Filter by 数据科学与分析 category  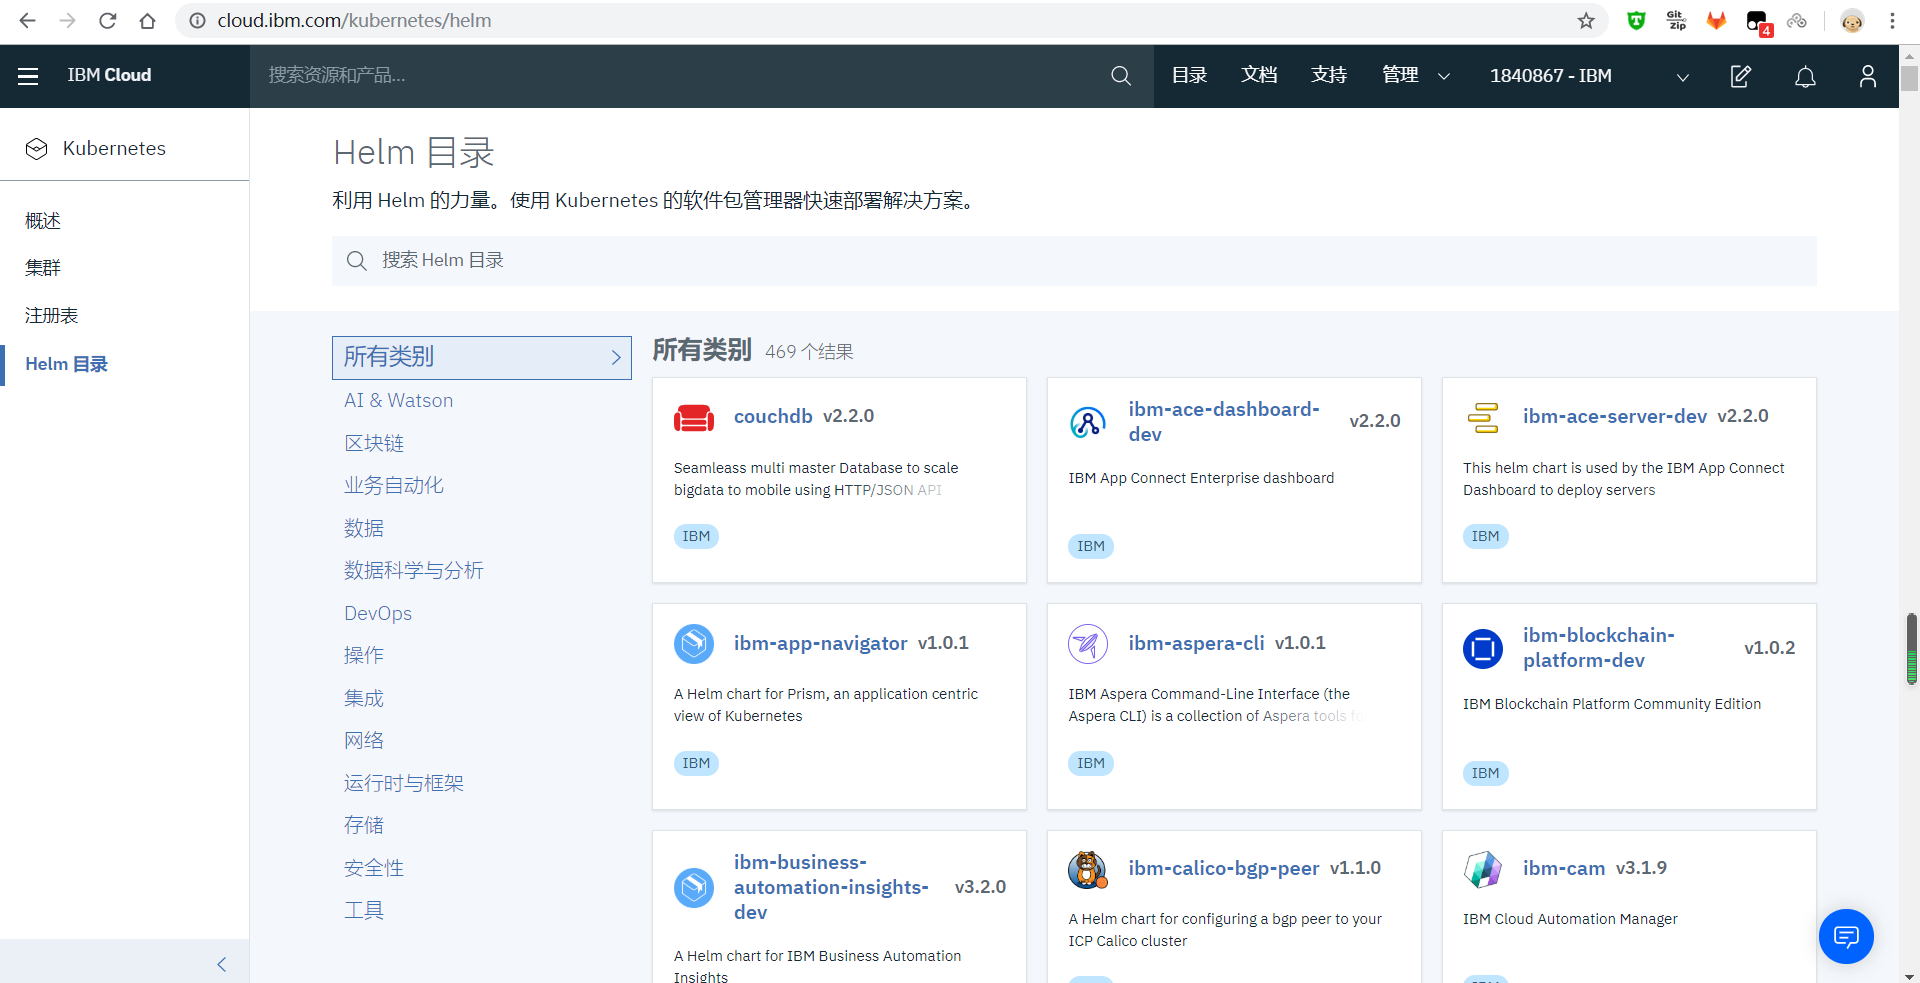tap(414, 571)
